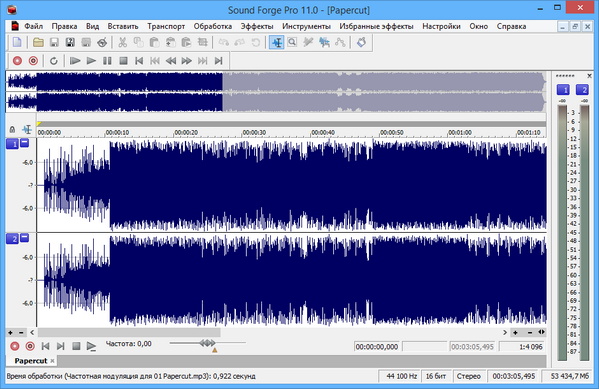
Task: Click the zoom ratio field 1:4 096
Action: (x=523, y=347)
